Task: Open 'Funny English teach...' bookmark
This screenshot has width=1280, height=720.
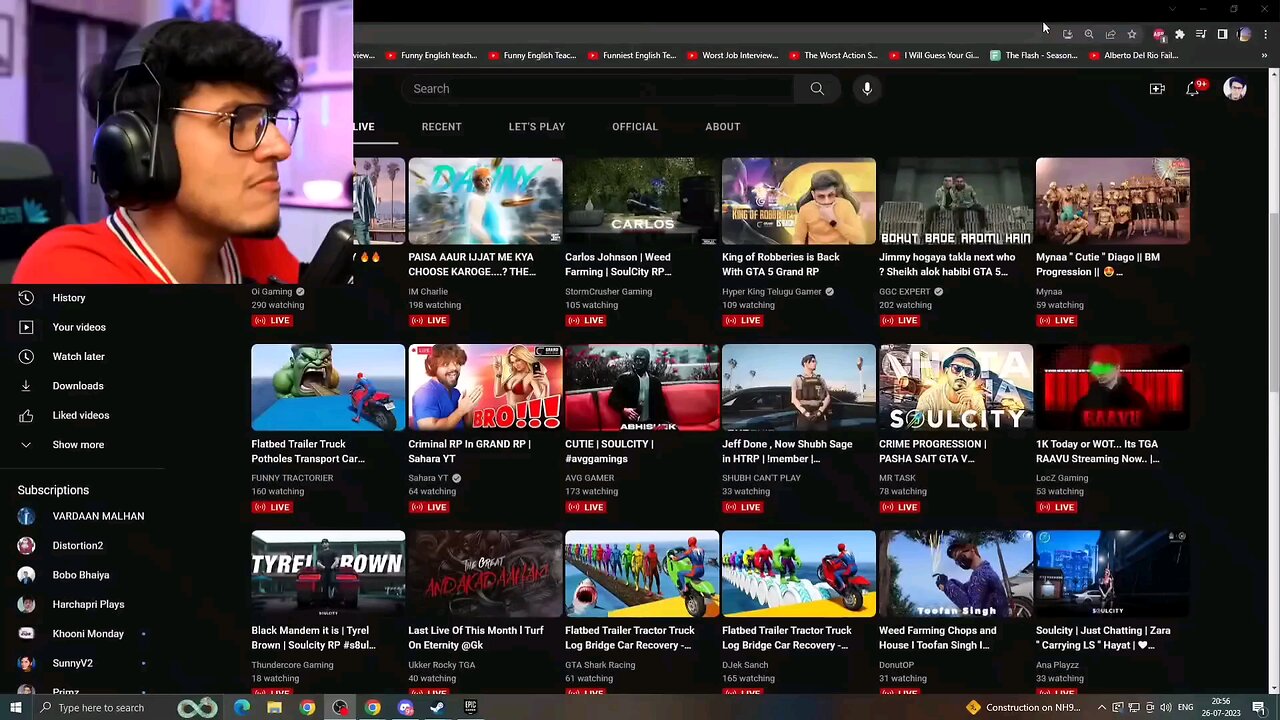Action: tap(432, 56)
